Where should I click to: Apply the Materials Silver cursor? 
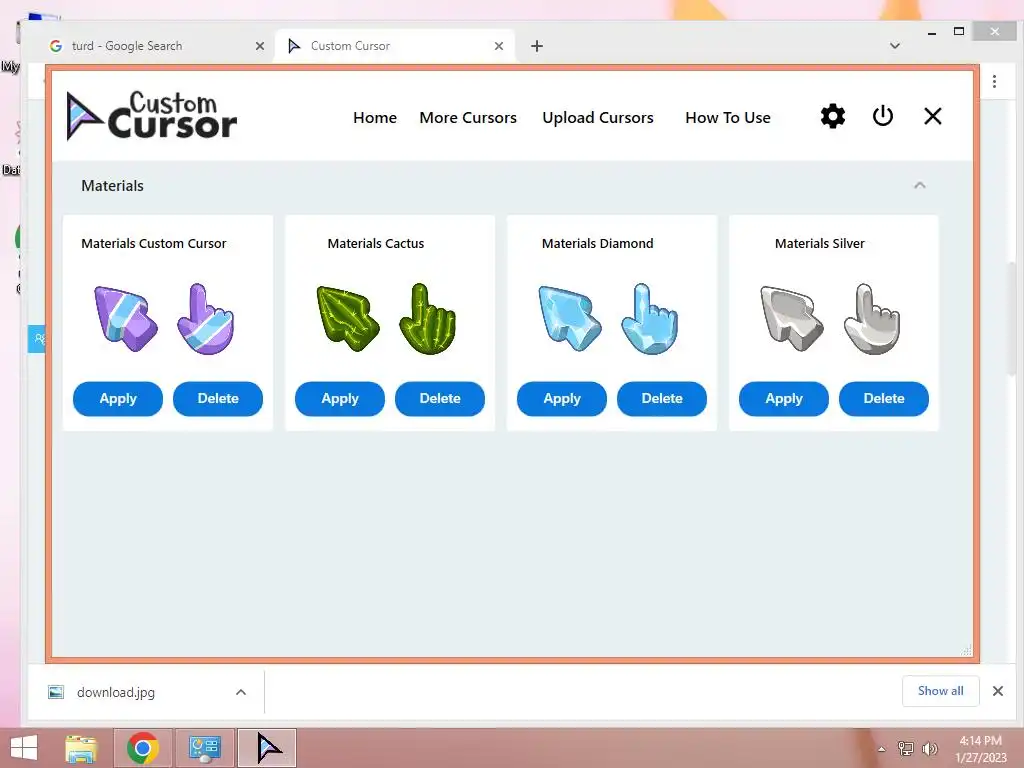784,398
